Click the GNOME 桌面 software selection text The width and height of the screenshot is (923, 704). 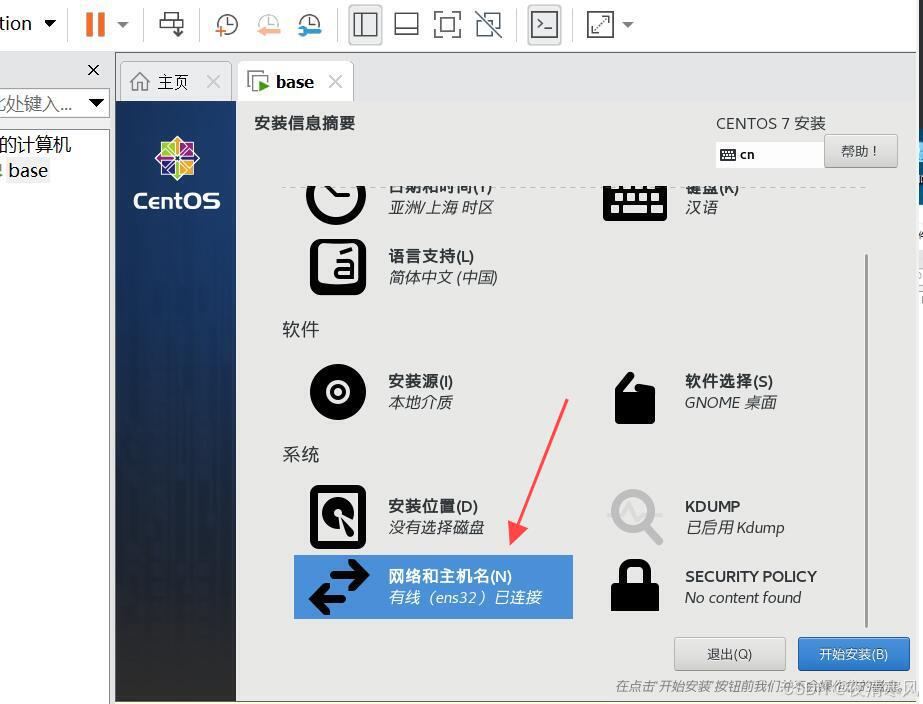click(731, 403)
